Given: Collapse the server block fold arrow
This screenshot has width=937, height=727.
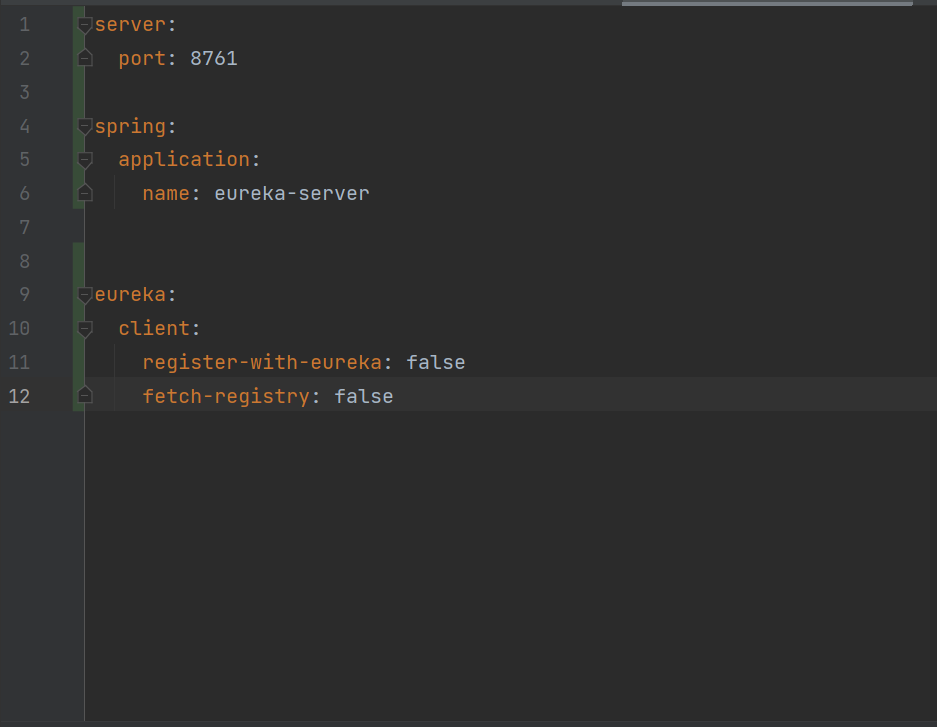Looking at the screenshot, I should coord(84,24).
